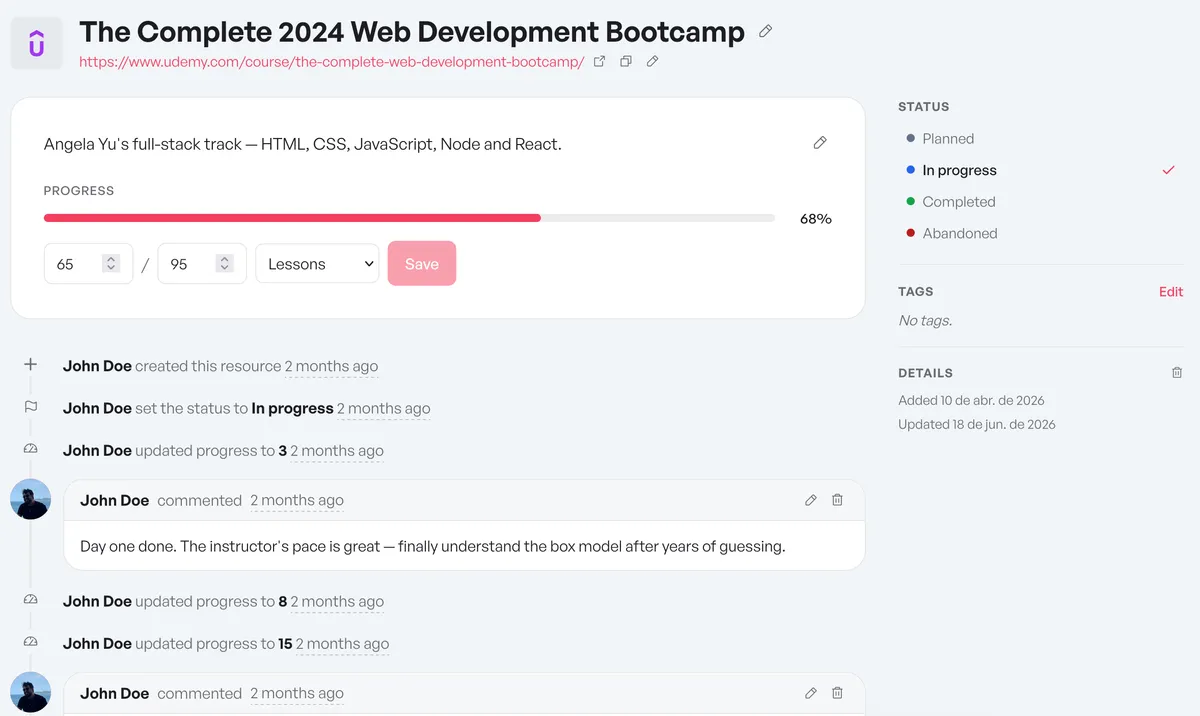Open the Lessons unit dropdown
Image resolution: width=1200 pixels, height=716 pixels.
pos(317,264)
